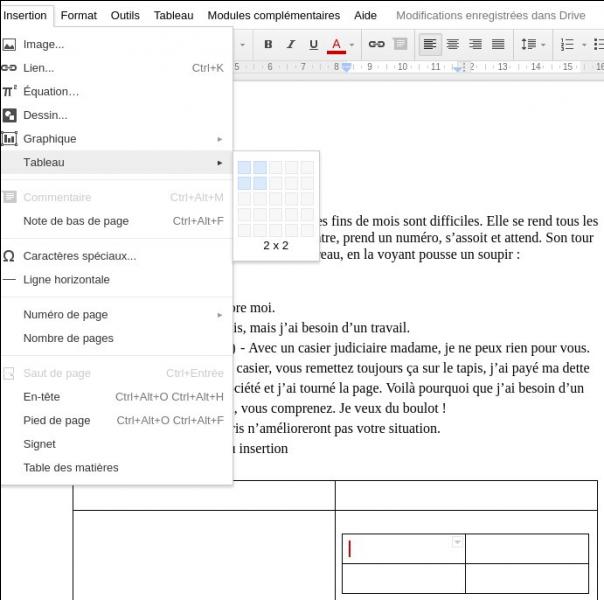604x600 pixels.
Task: Select the Lien... menu entry
Action: (117, 68)
